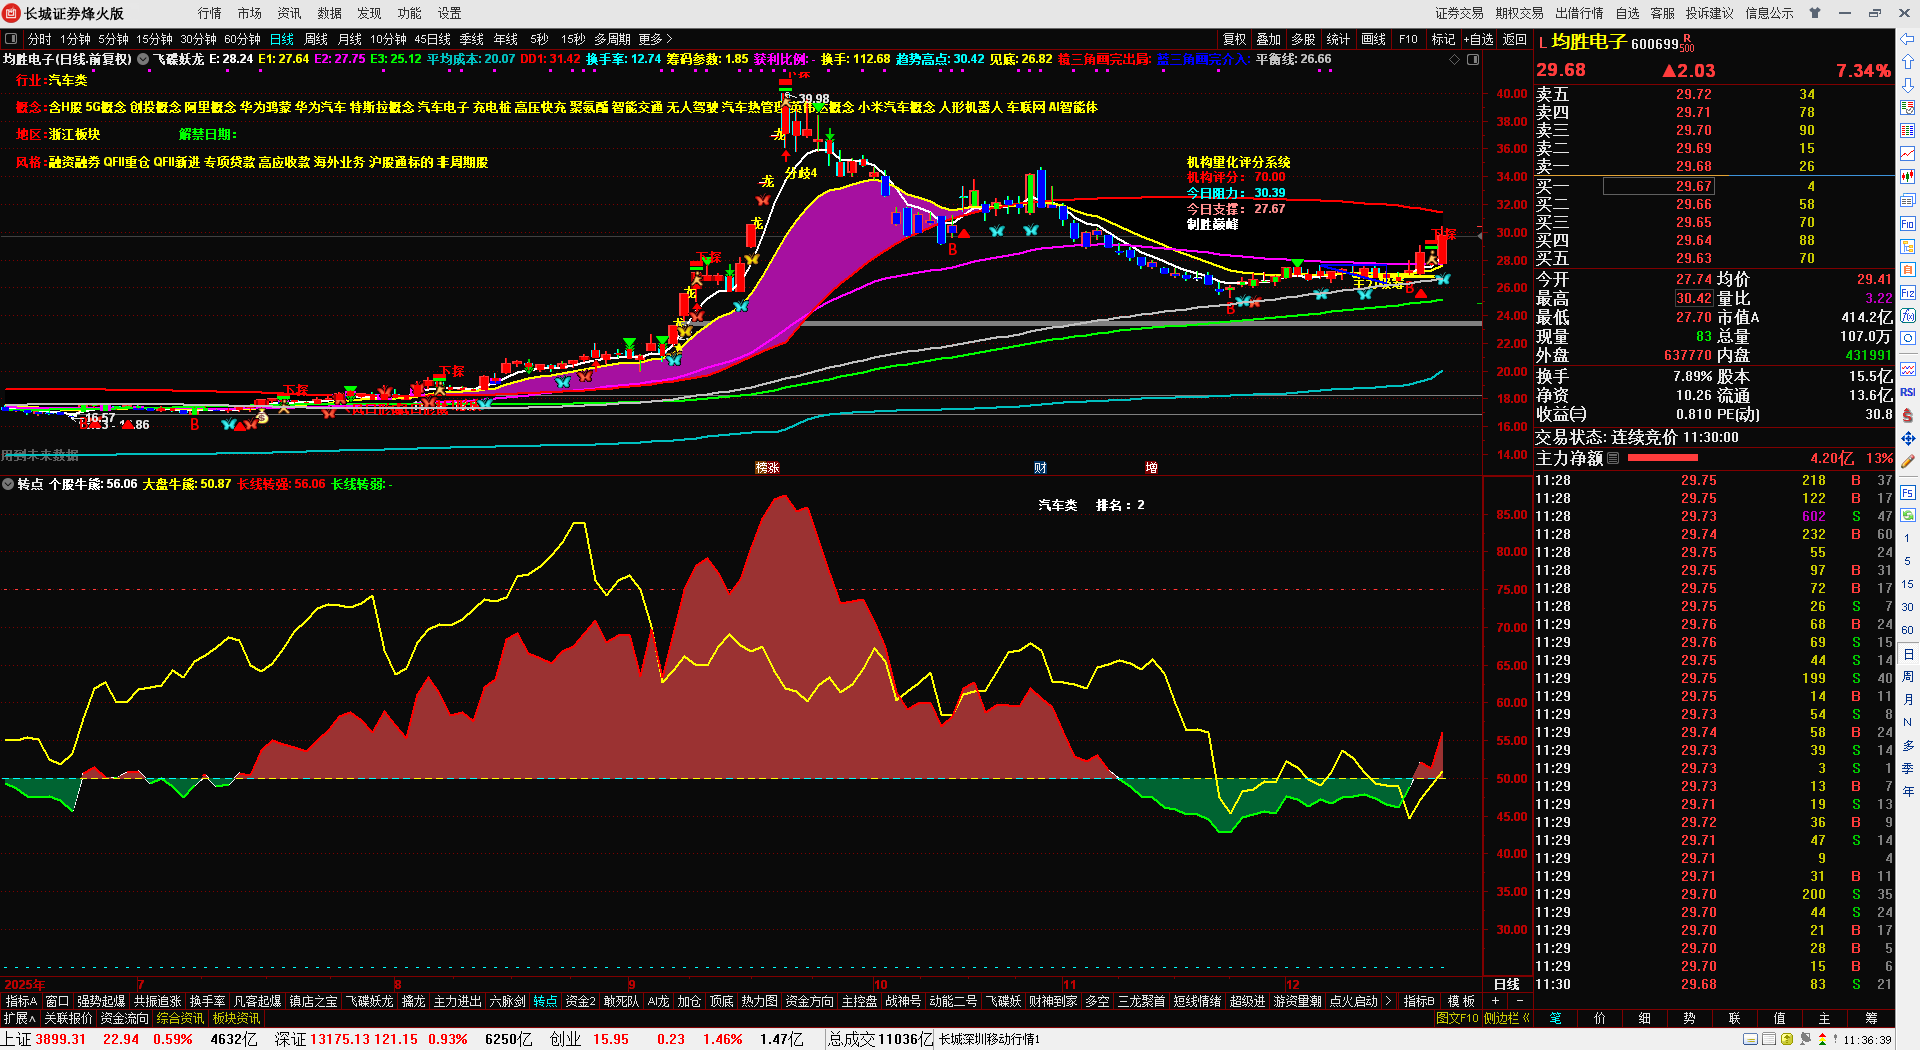The height and width of the screenshot is (1050, 1920).
Task: Select the pencil drawing tool icon
Action: pyautogui.click(x=1908, y=462)
